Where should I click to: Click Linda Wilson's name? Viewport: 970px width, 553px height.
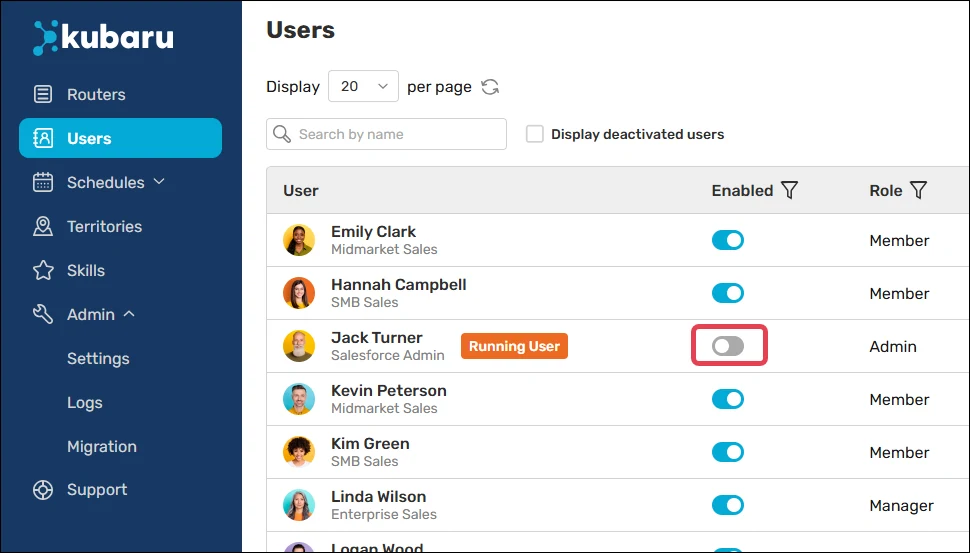coord(379,497)
